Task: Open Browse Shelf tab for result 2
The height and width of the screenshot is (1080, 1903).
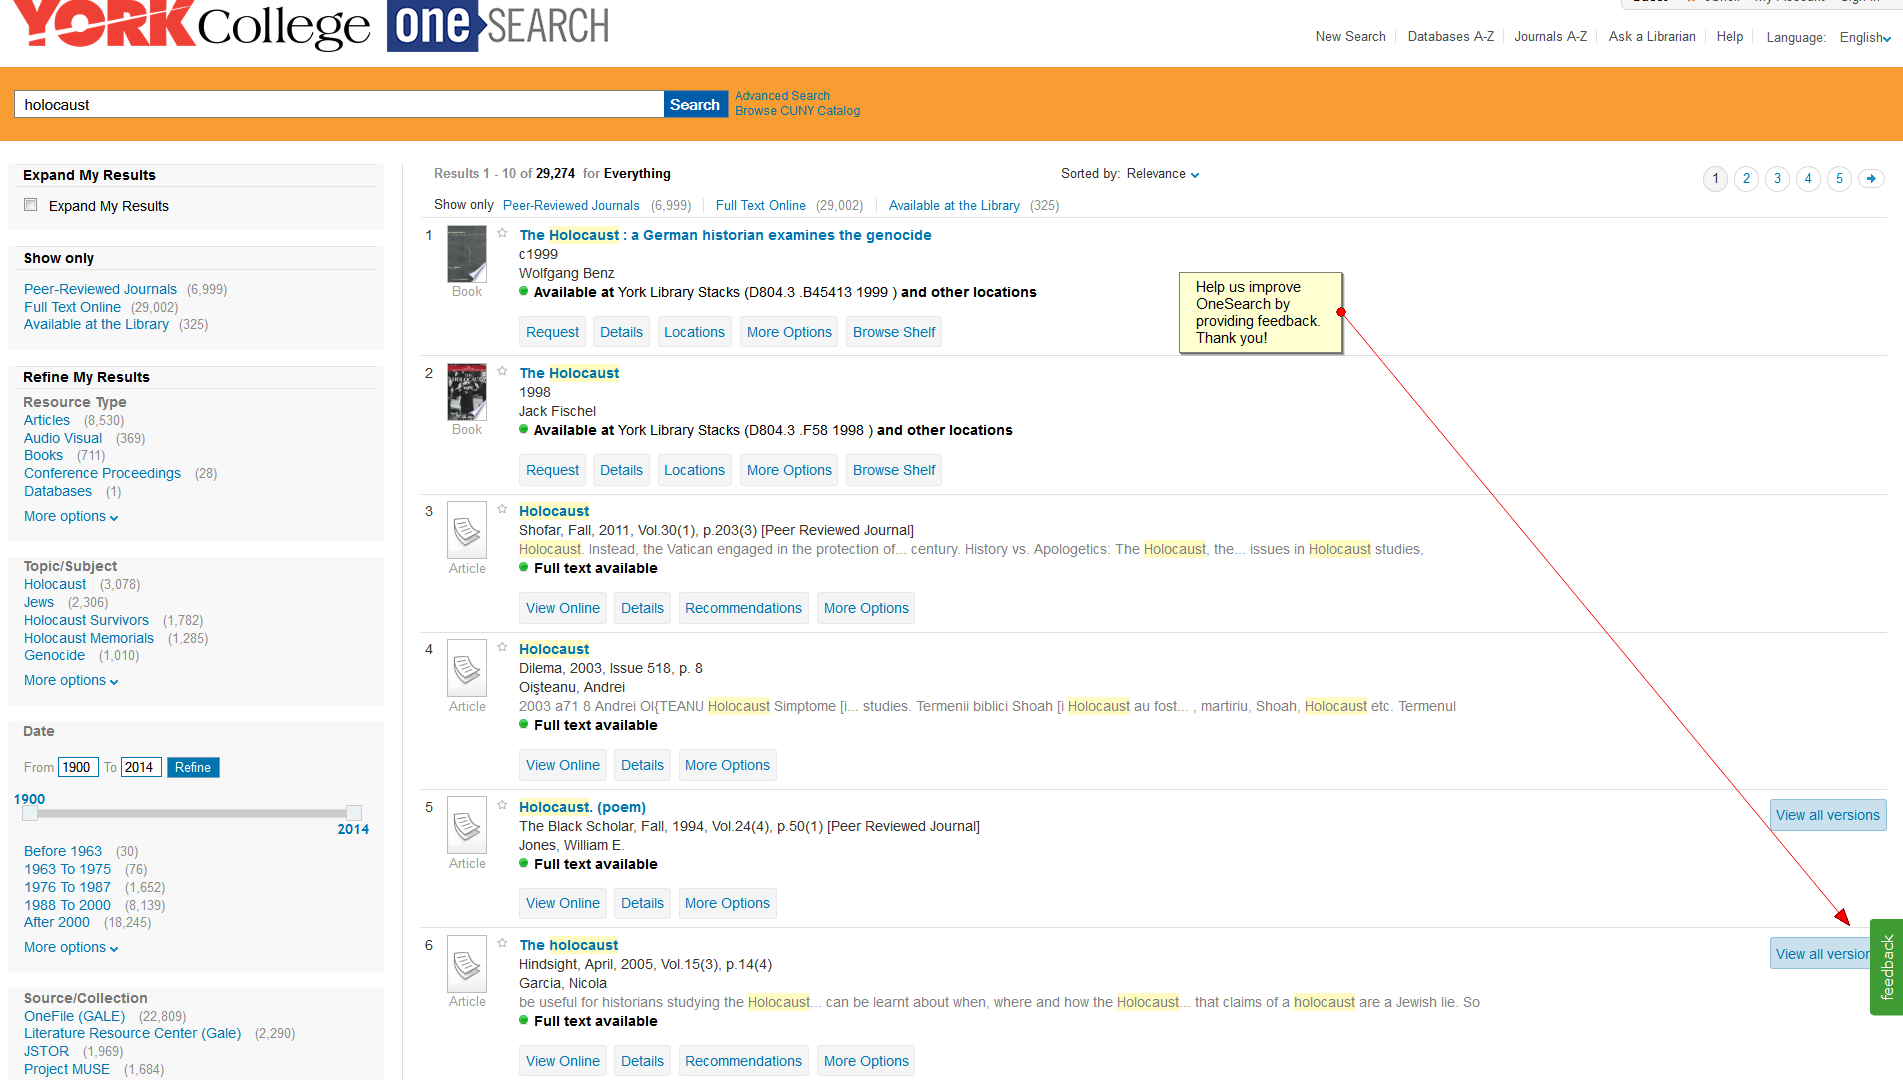Action: [894, 470]
